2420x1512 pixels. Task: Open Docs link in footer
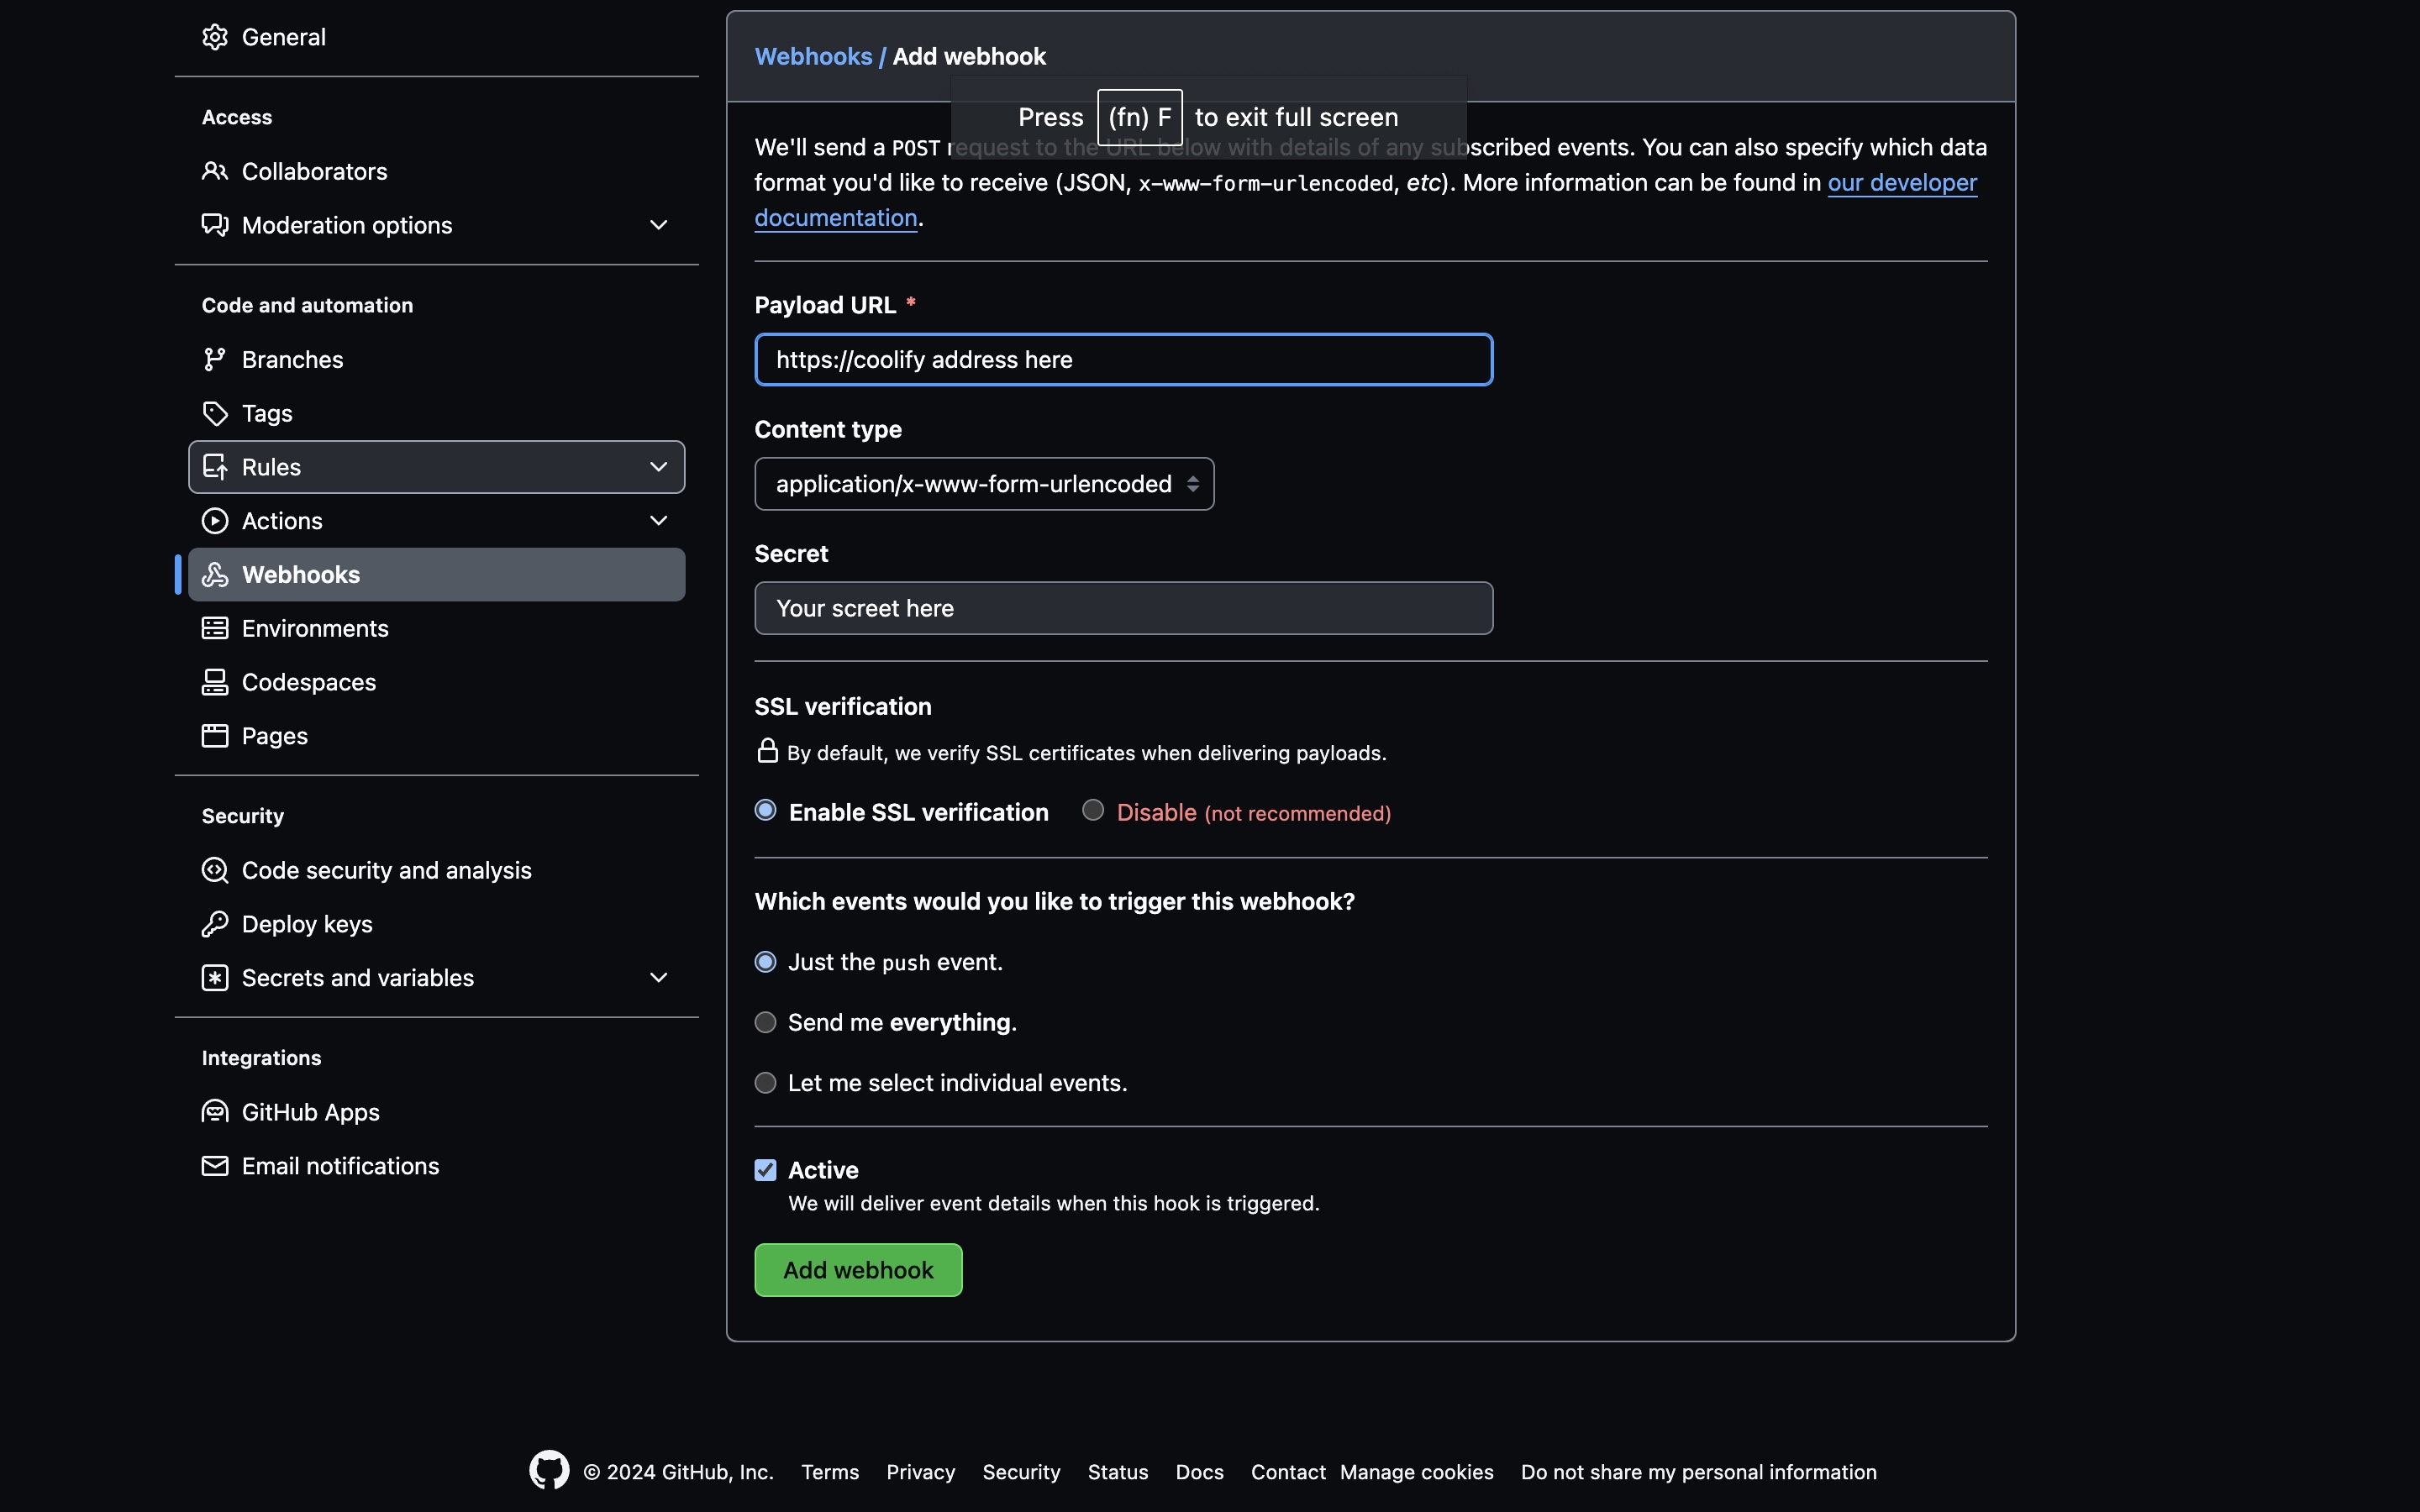[x=1199, y=1472]
